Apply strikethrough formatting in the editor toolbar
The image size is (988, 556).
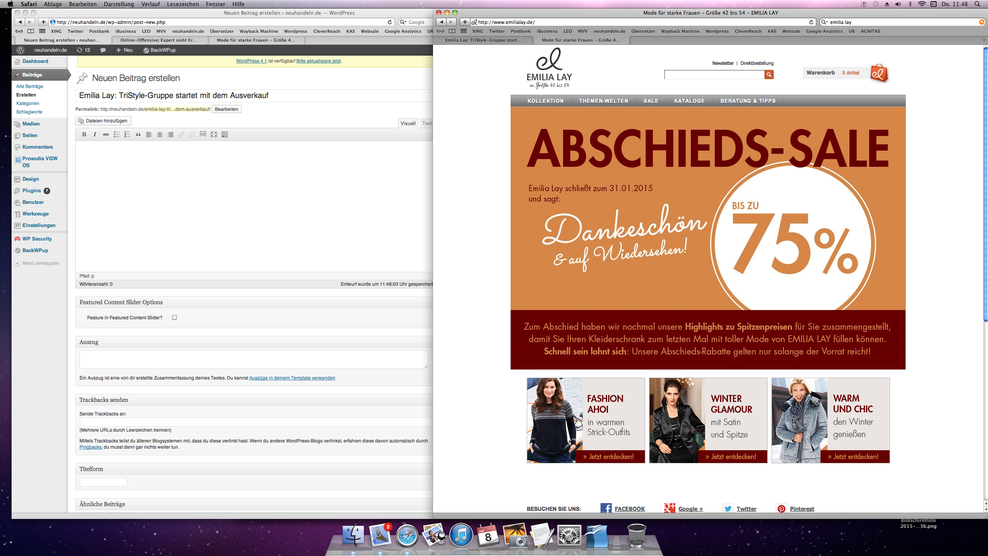click(105, 134)
